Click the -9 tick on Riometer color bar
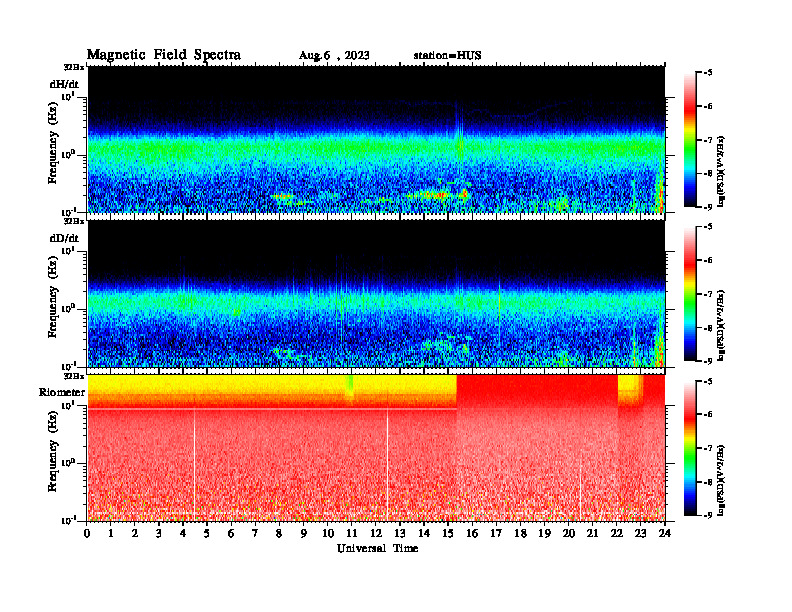The width and height of the screenshot is (792, 612). click(708, 515)
